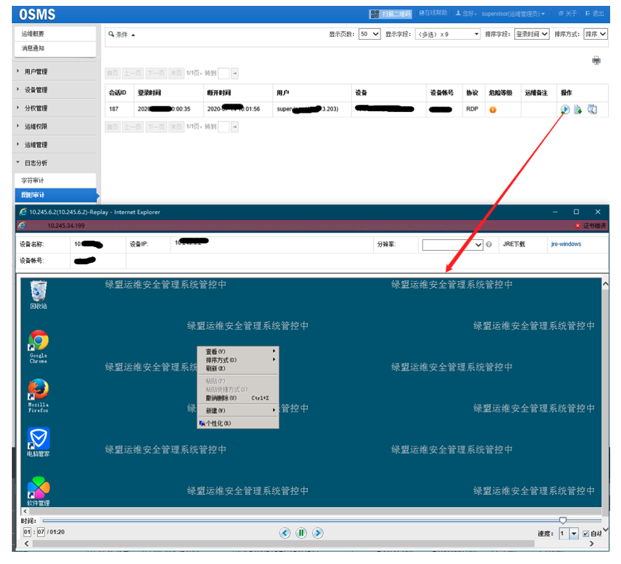621x564 pixels.
Task: Click the orange danger level icon
Action: pos(492,109)
